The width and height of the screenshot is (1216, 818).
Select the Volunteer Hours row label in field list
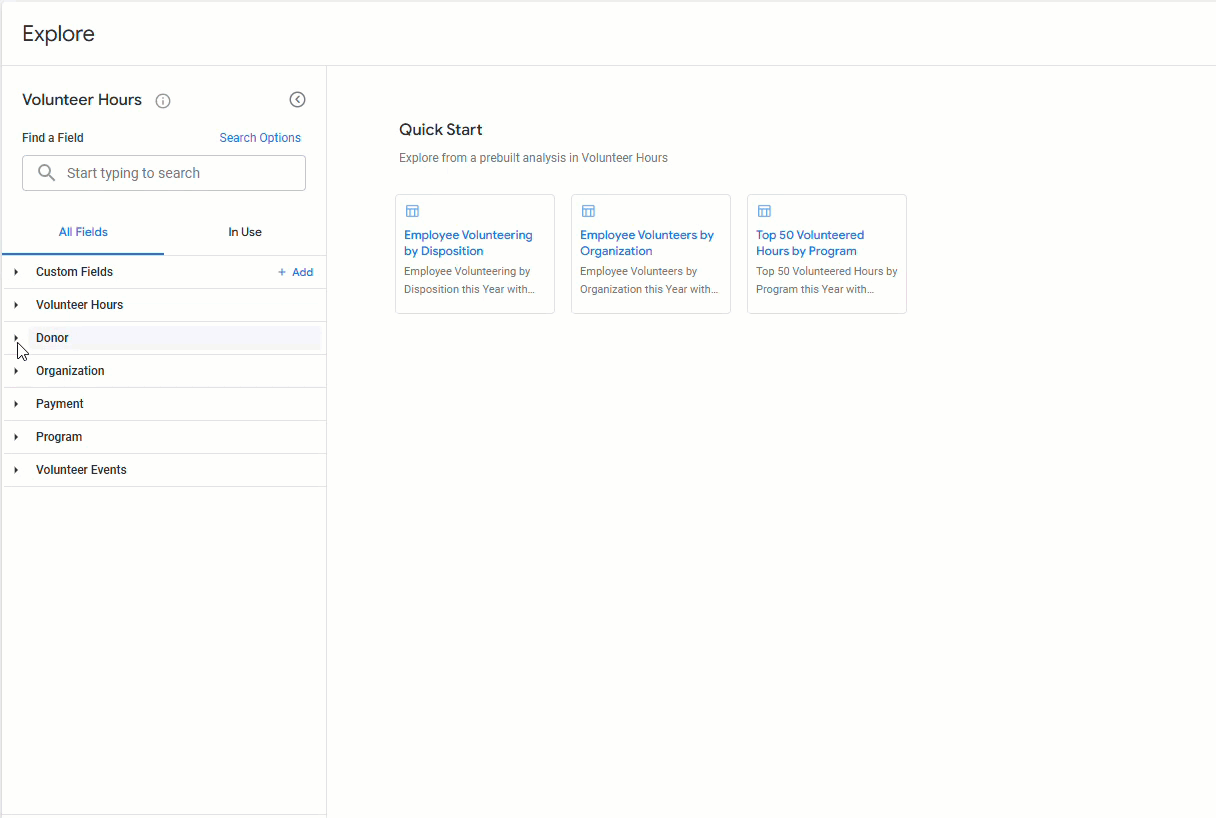click(80, 305)
